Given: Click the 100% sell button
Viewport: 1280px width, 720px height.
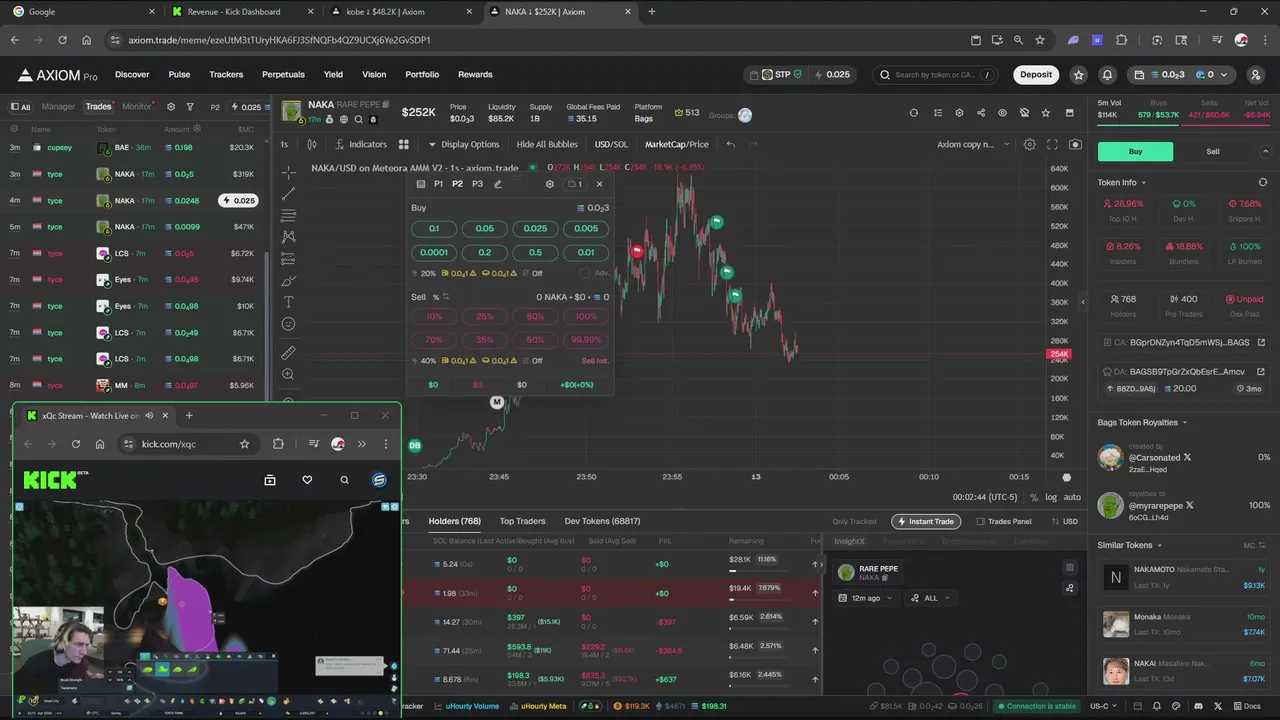Looking at the screenshot, I should (x=586, y=316).
